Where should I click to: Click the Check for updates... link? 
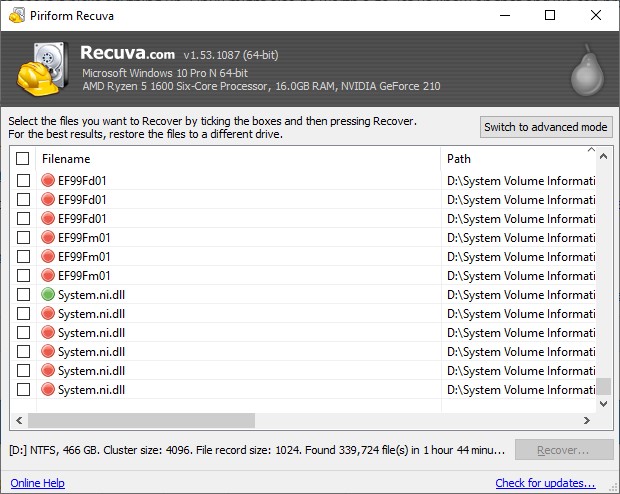click(545, 483)
